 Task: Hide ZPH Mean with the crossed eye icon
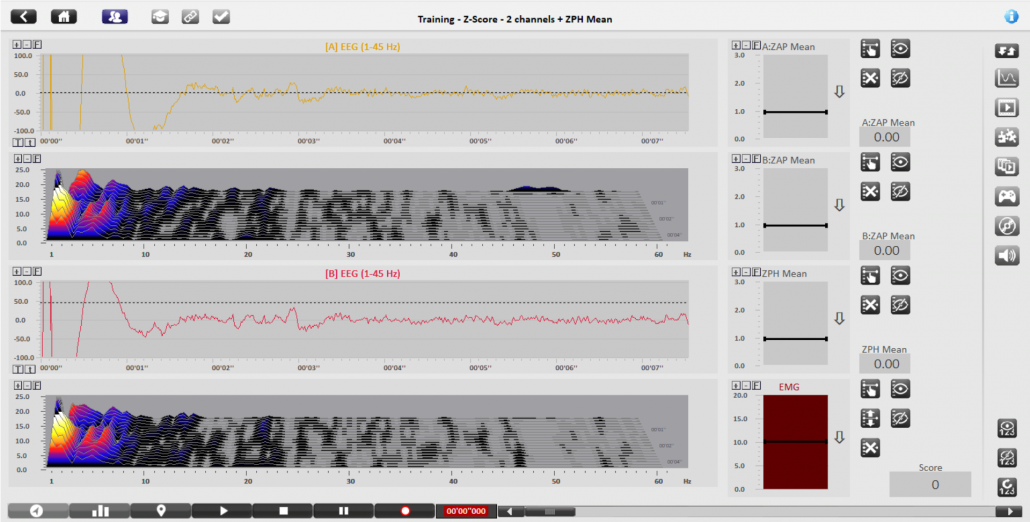pos(901,305)
